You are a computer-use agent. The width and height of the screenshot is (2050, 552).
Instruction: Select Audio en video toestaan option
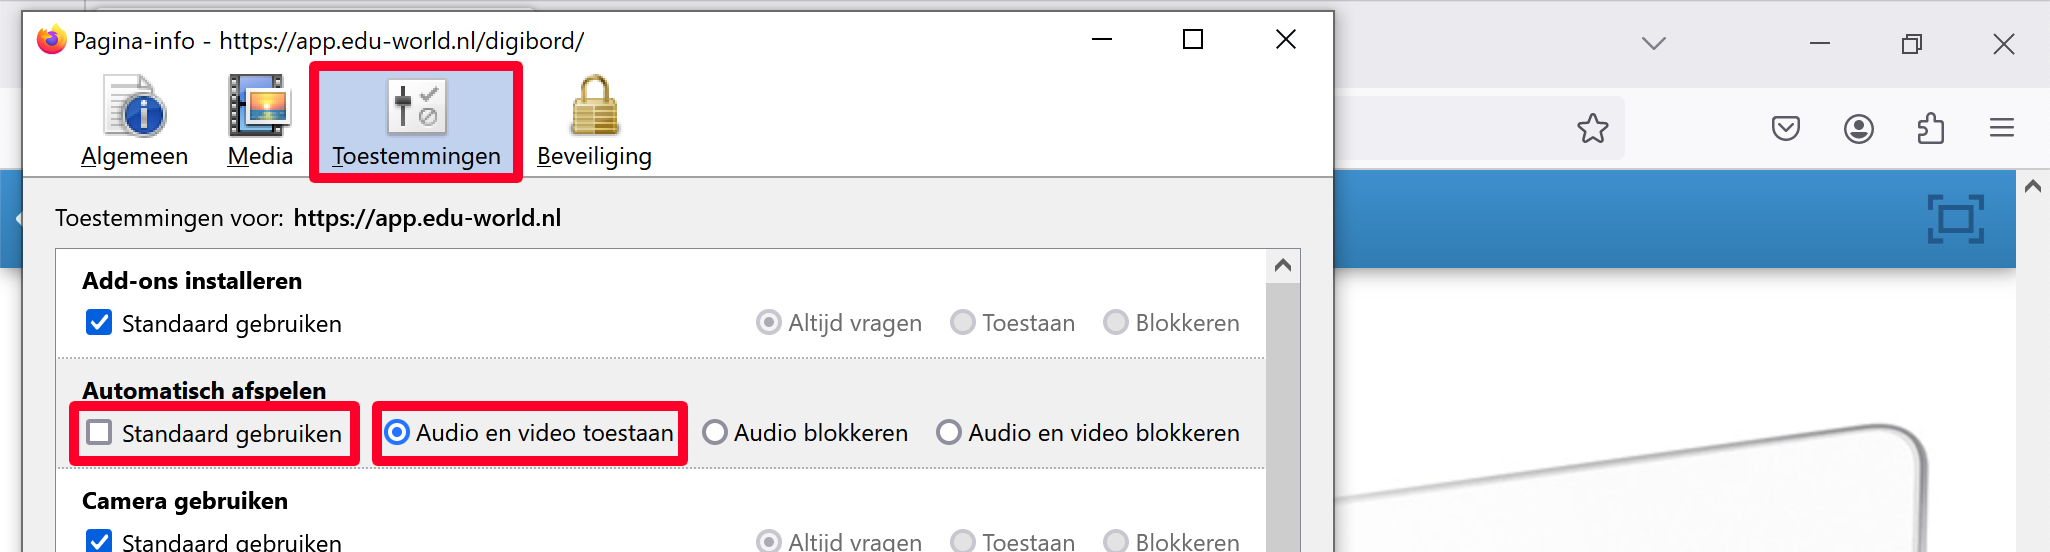coord(397,433)
